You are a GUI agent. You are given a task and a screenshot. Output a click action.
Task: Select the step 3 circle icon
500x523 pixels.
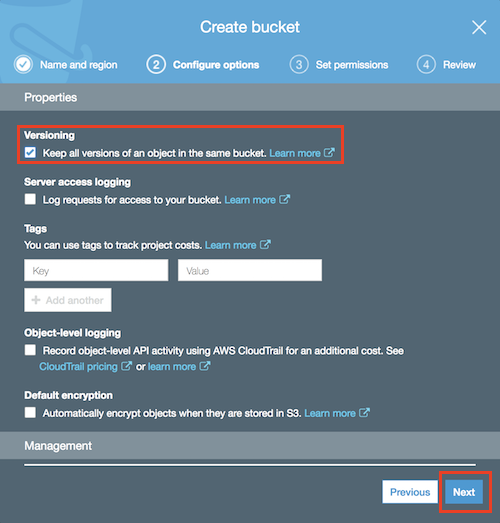pos(299,64)
